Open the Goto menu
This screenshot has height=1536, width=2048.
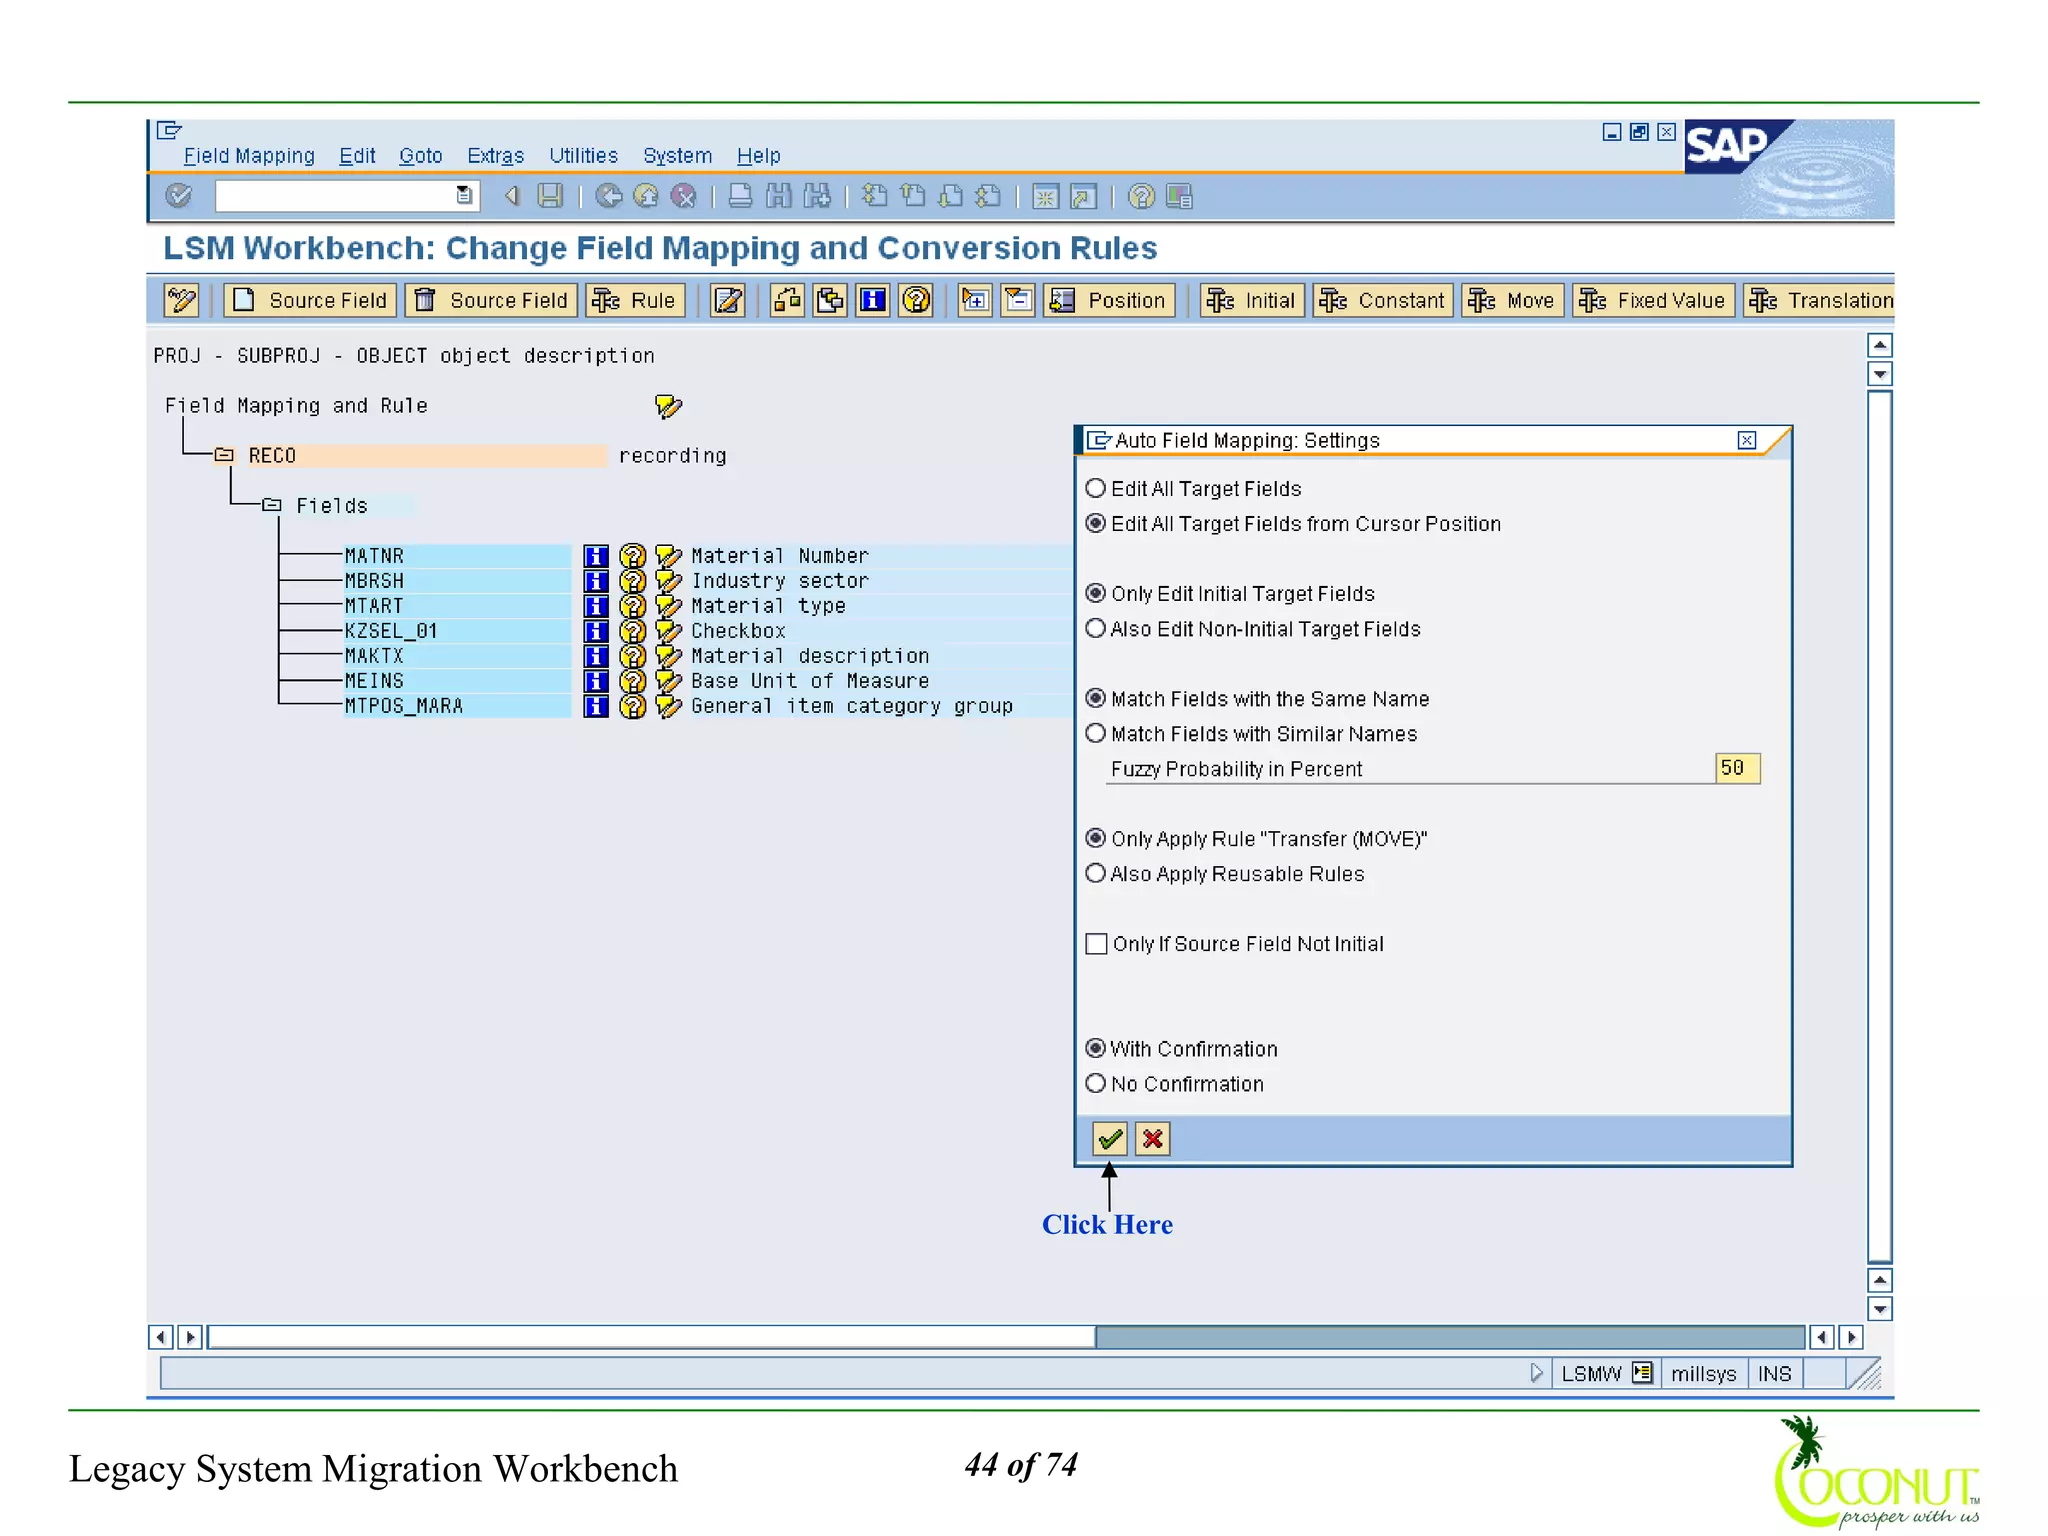tap(420, 156)
